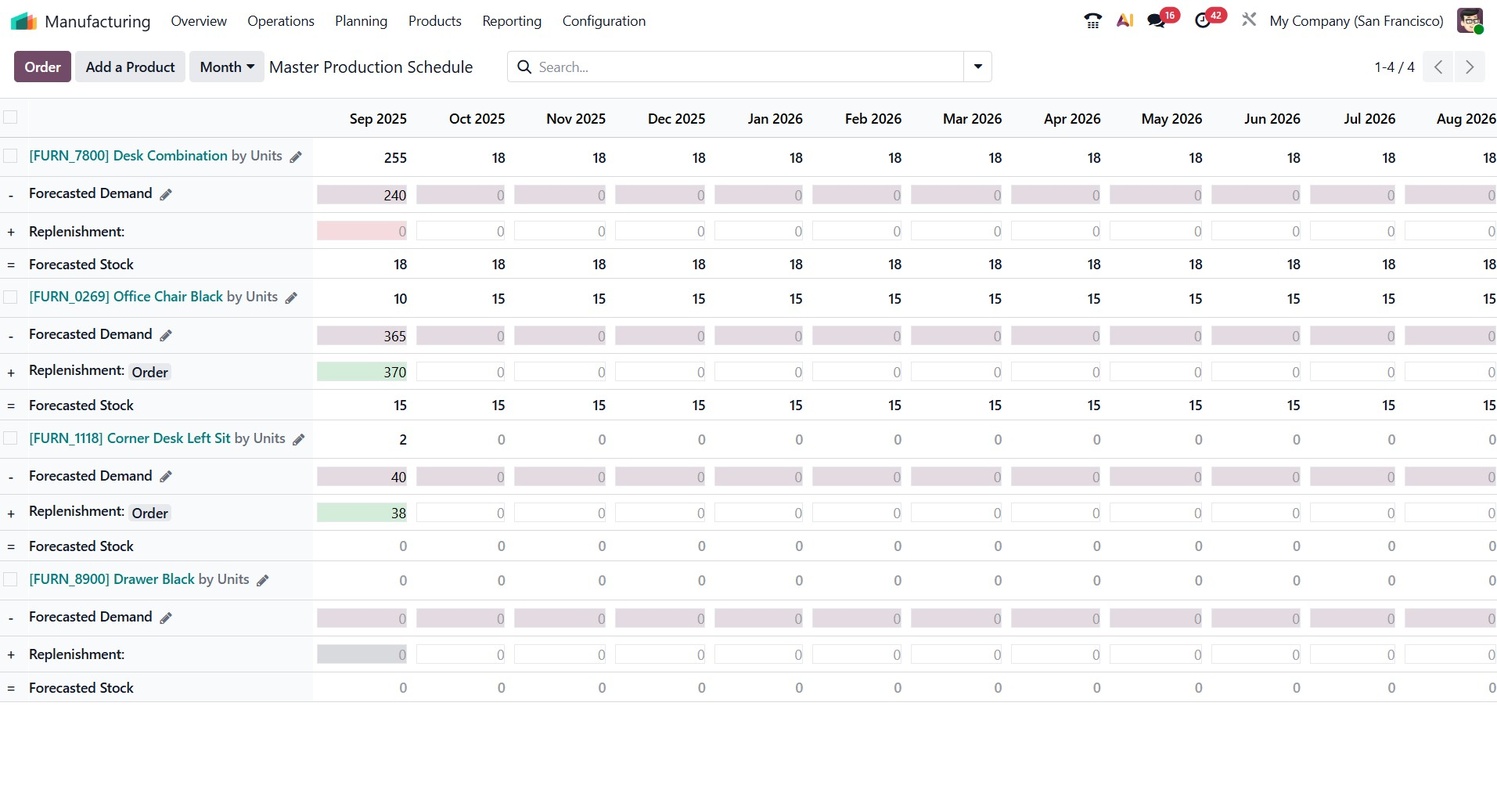This screenshot has height=800, width=1497.
Task: Open the Configuration menu
Action: 604,21
